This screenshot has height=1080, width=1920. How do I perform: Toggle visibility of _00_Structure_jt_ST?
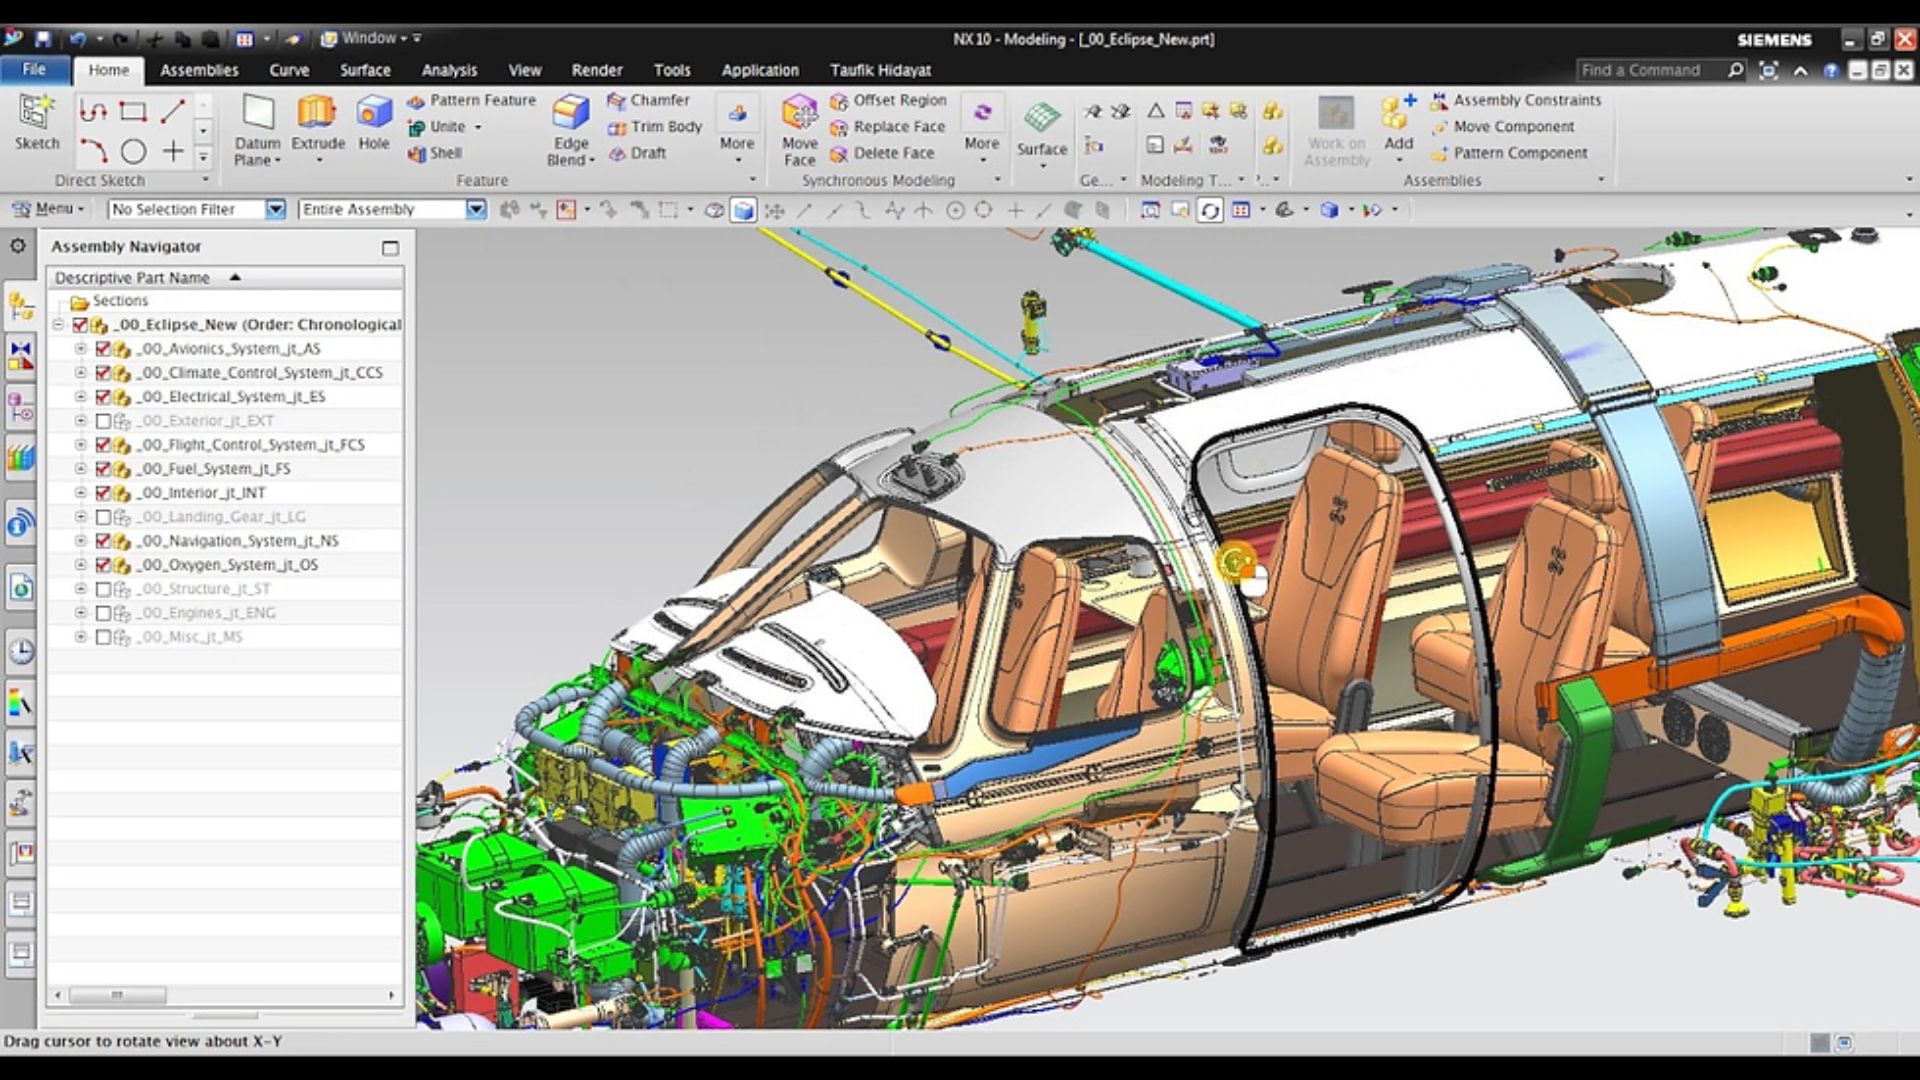103,588
